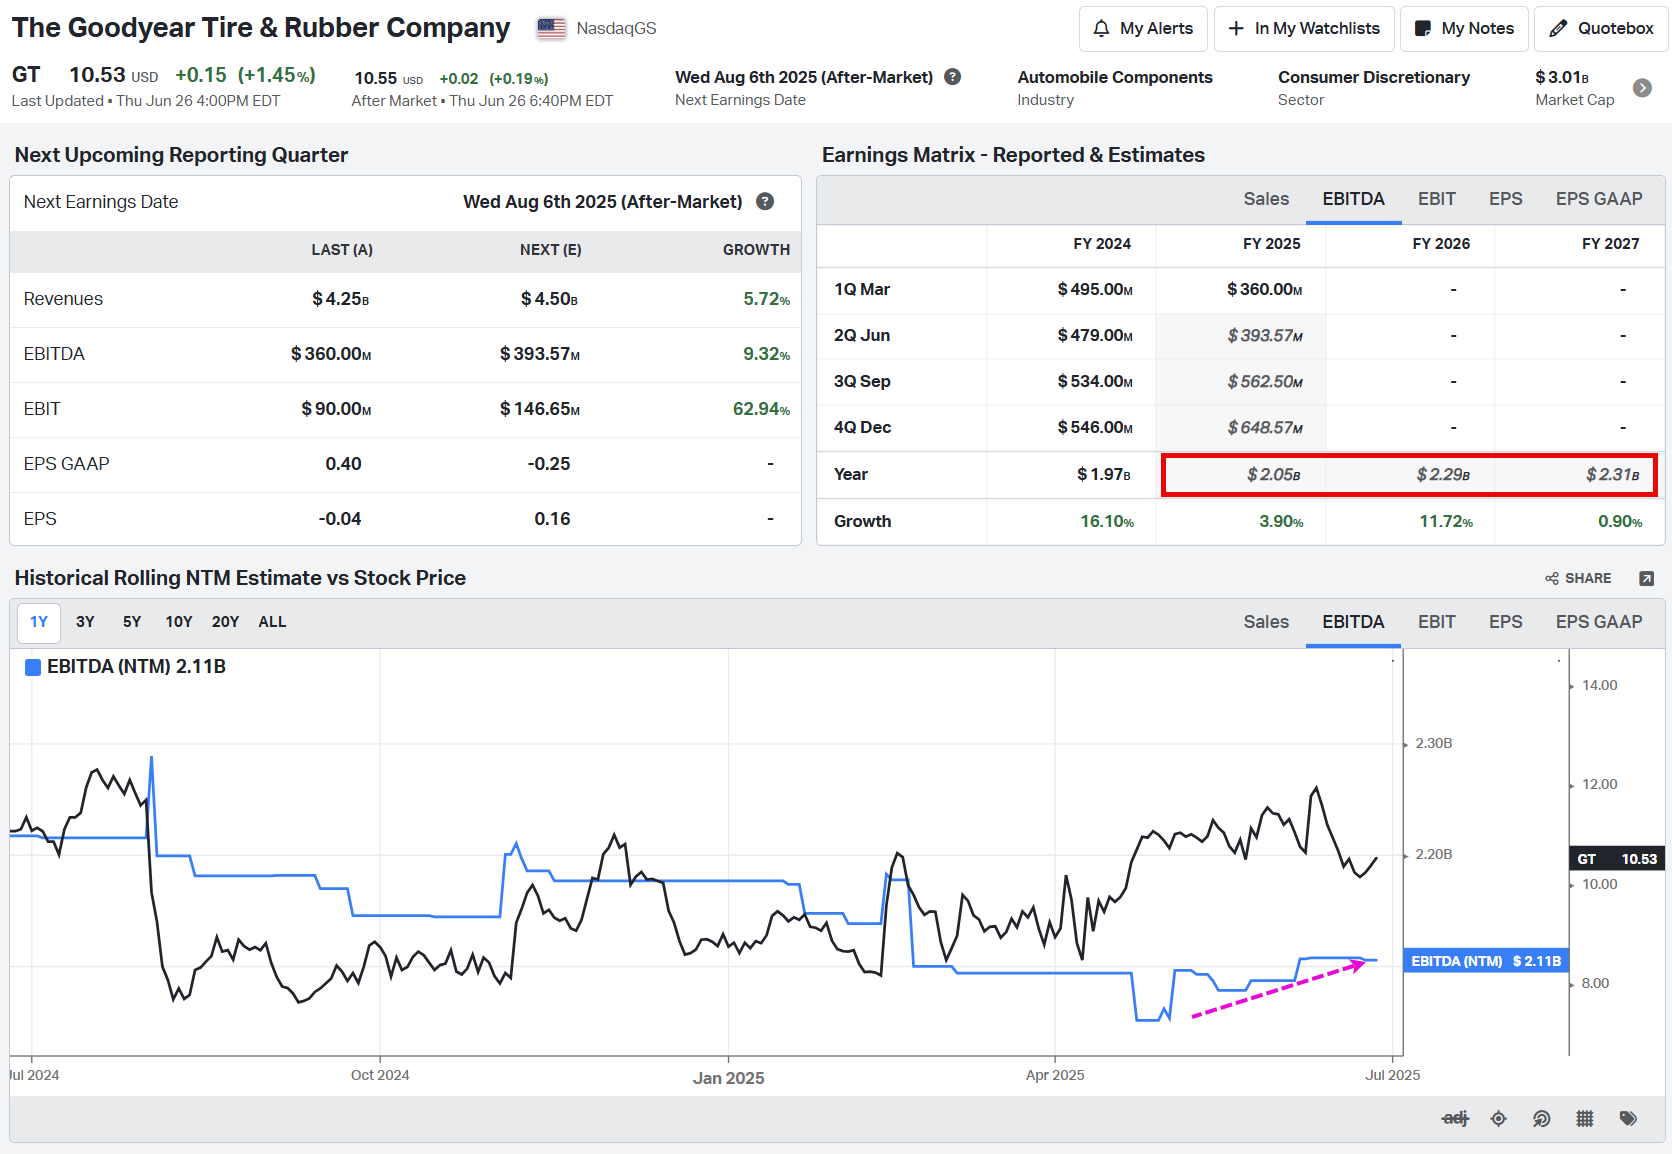Click the EBITDA (NTM) $2.11B axis label
Image resolution: width=1672 pixels, height=1154 pixels.
point(1486,961)
